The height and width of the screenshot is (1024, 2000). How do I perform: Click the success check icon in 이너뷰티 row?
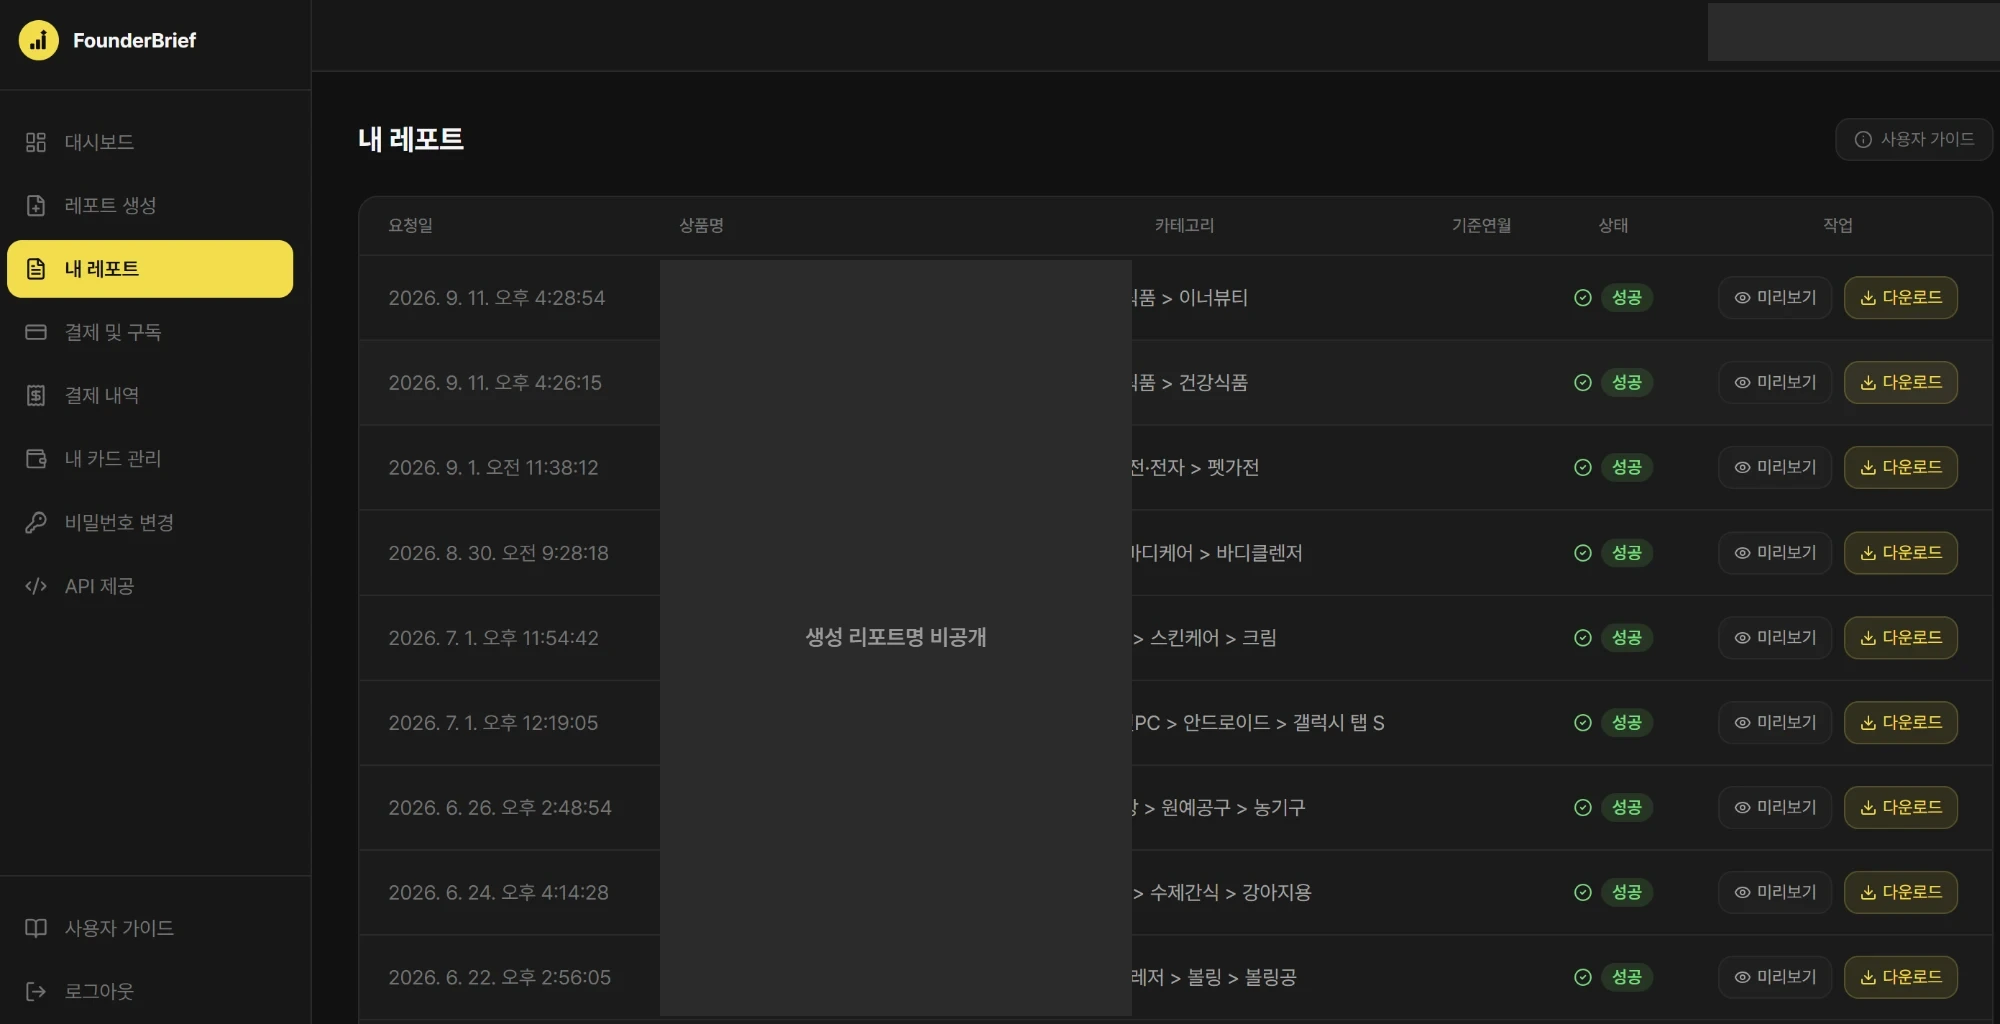(1583, 298)
